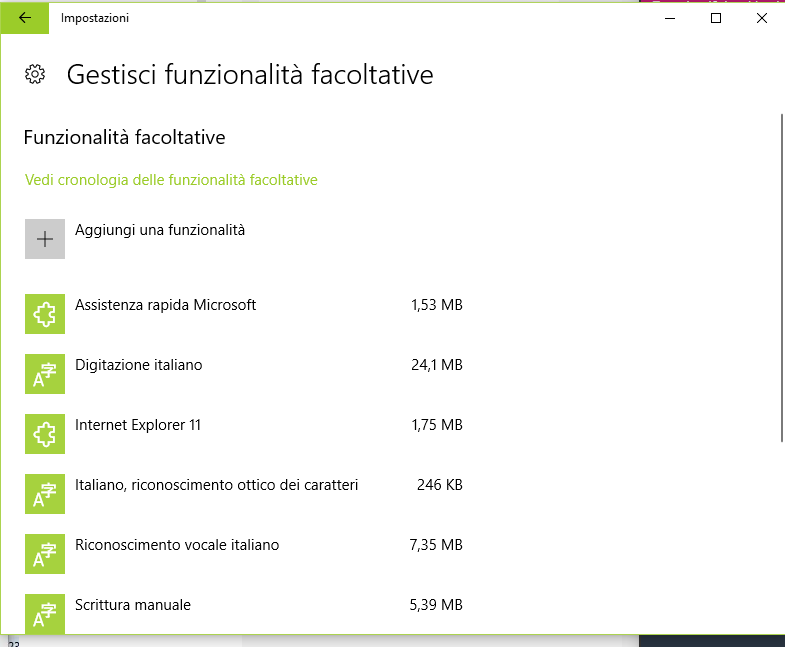Select Internet Explorer 11 entry
This screenshot has width=785, height=647.
coord(138,425)
